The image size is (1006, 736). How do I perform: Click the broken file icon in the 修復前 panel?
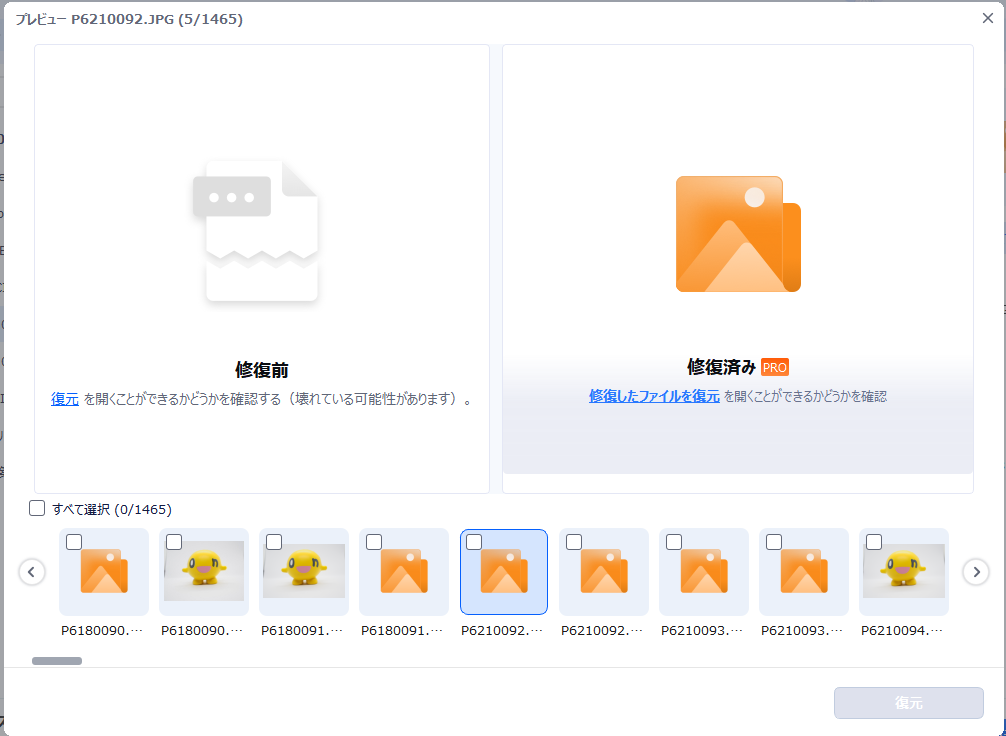coord(261,230)
